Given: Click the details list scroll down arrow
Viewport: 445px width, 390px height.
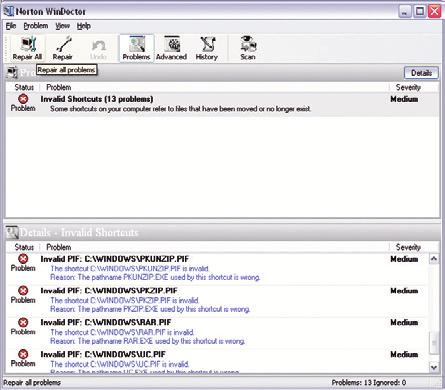Looking at the screenshot, I should pos(434,367).
